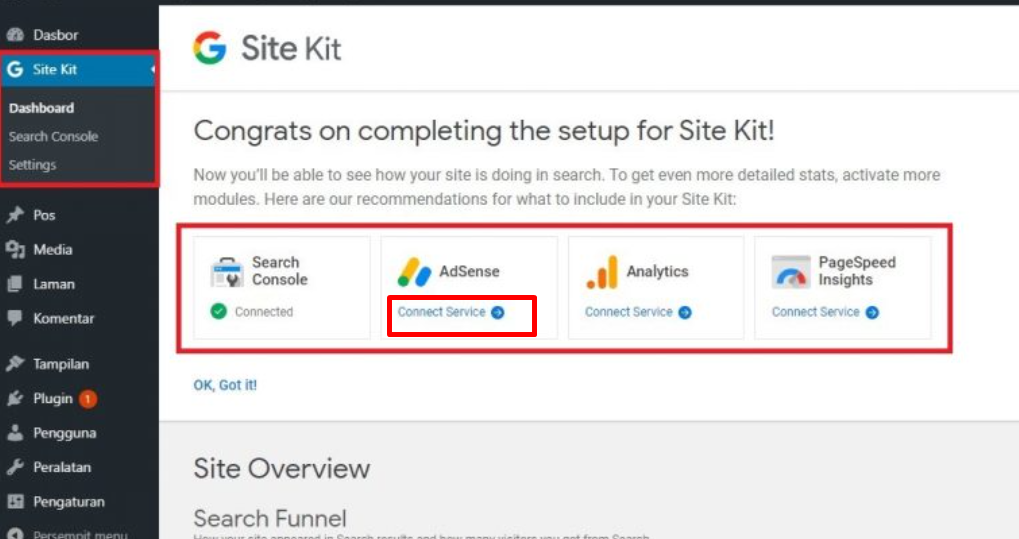Click the Dasbor gauge icon in sidebar
This screenshot has width=1019, height=539.
[x=15, y=35]
